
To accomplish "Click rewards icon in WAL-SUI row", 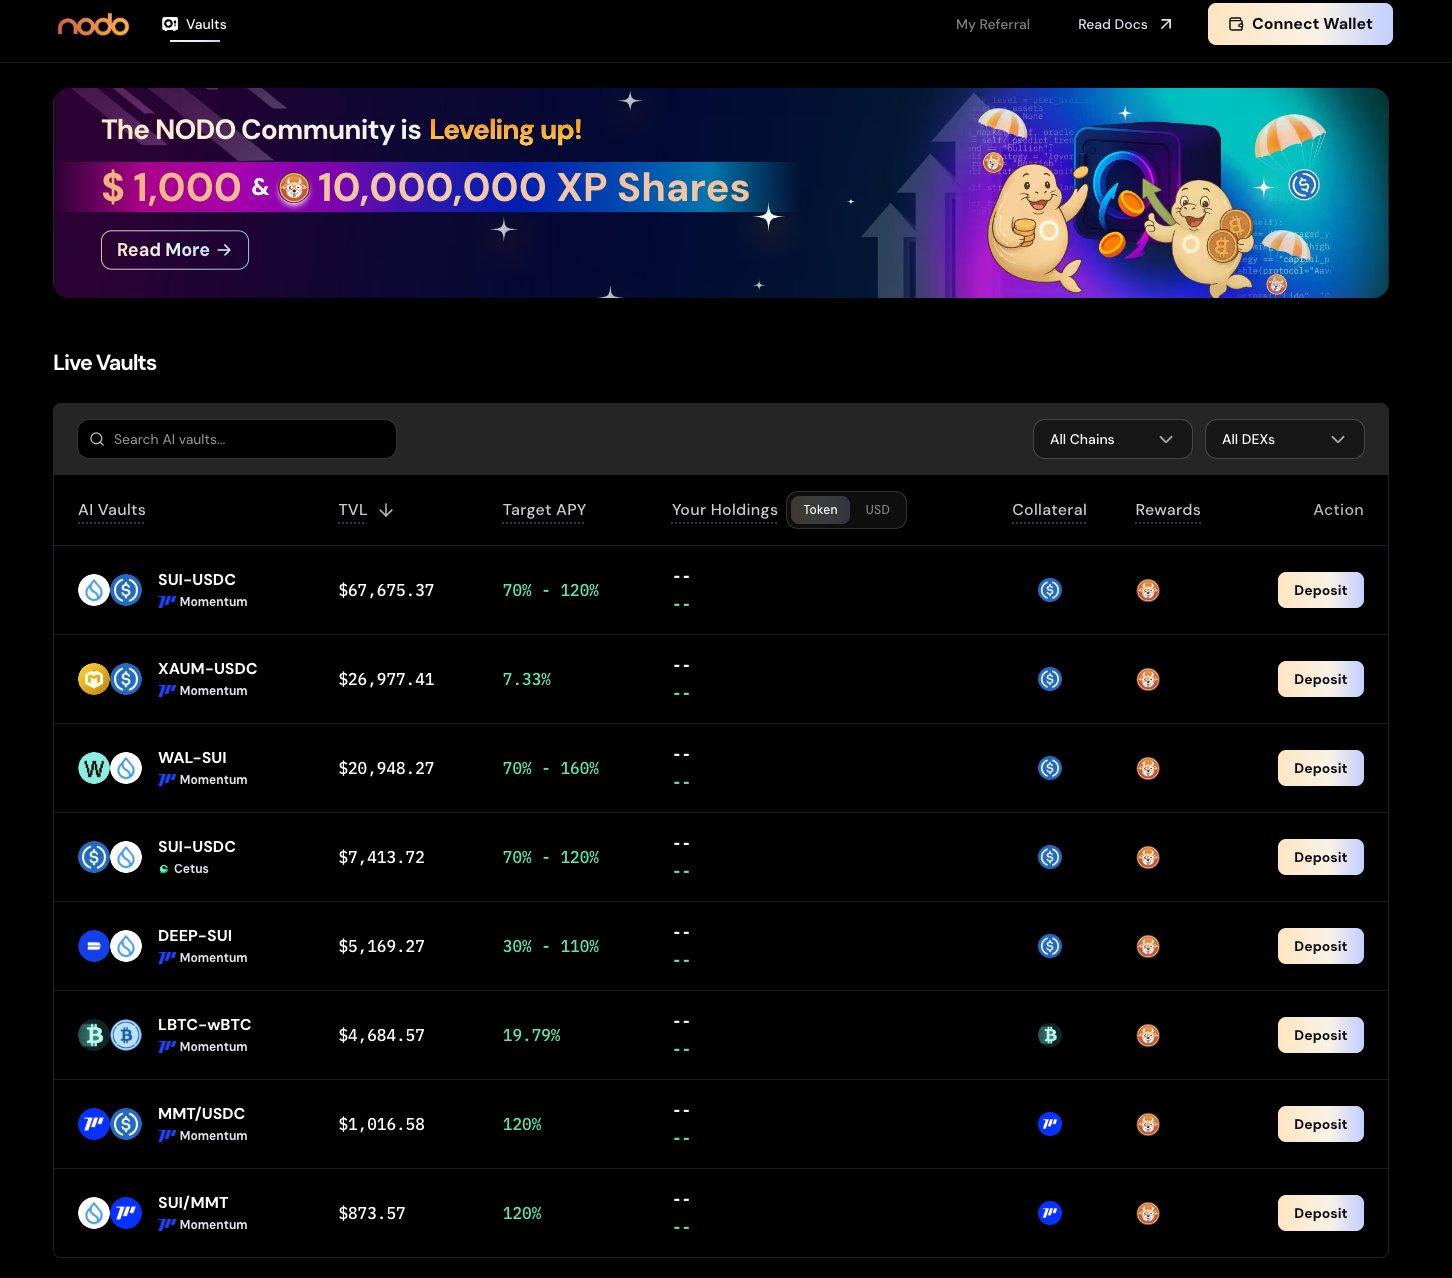I will coord(1148,768).
